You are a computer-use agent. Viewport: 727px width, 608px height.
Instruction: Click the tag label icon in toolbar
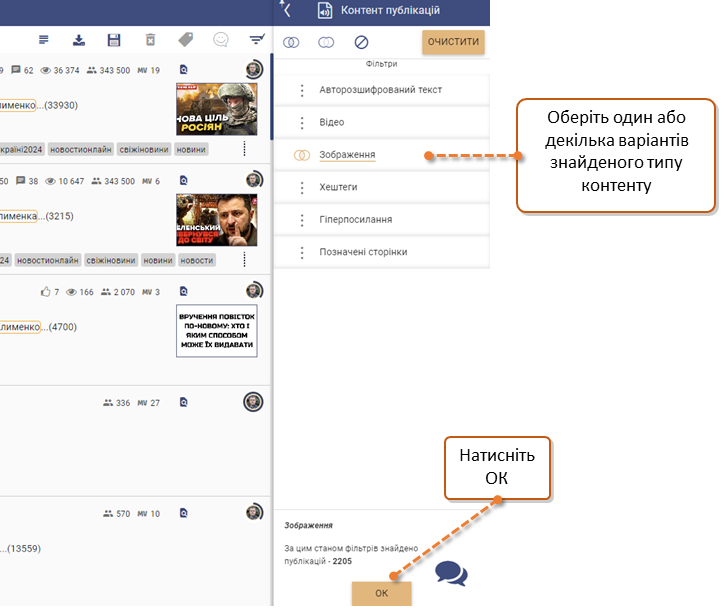tap(185, 40)
